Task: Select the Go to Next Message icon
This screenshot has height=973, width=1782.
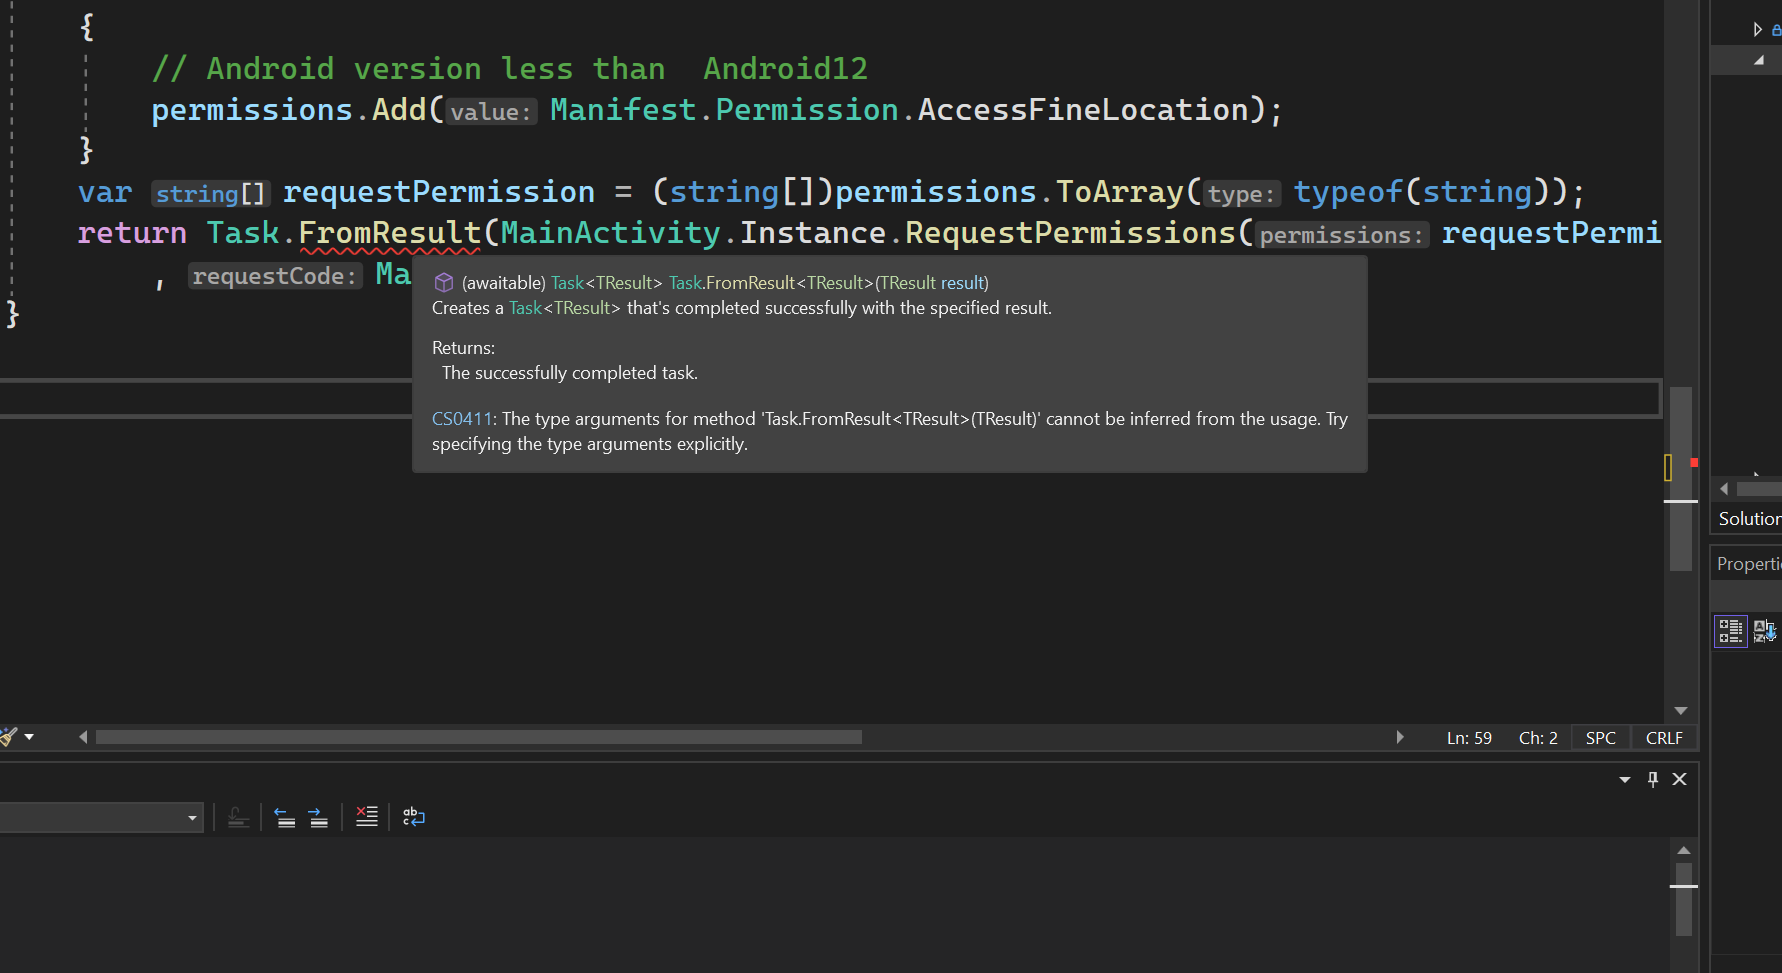Action: click(318, 816)
